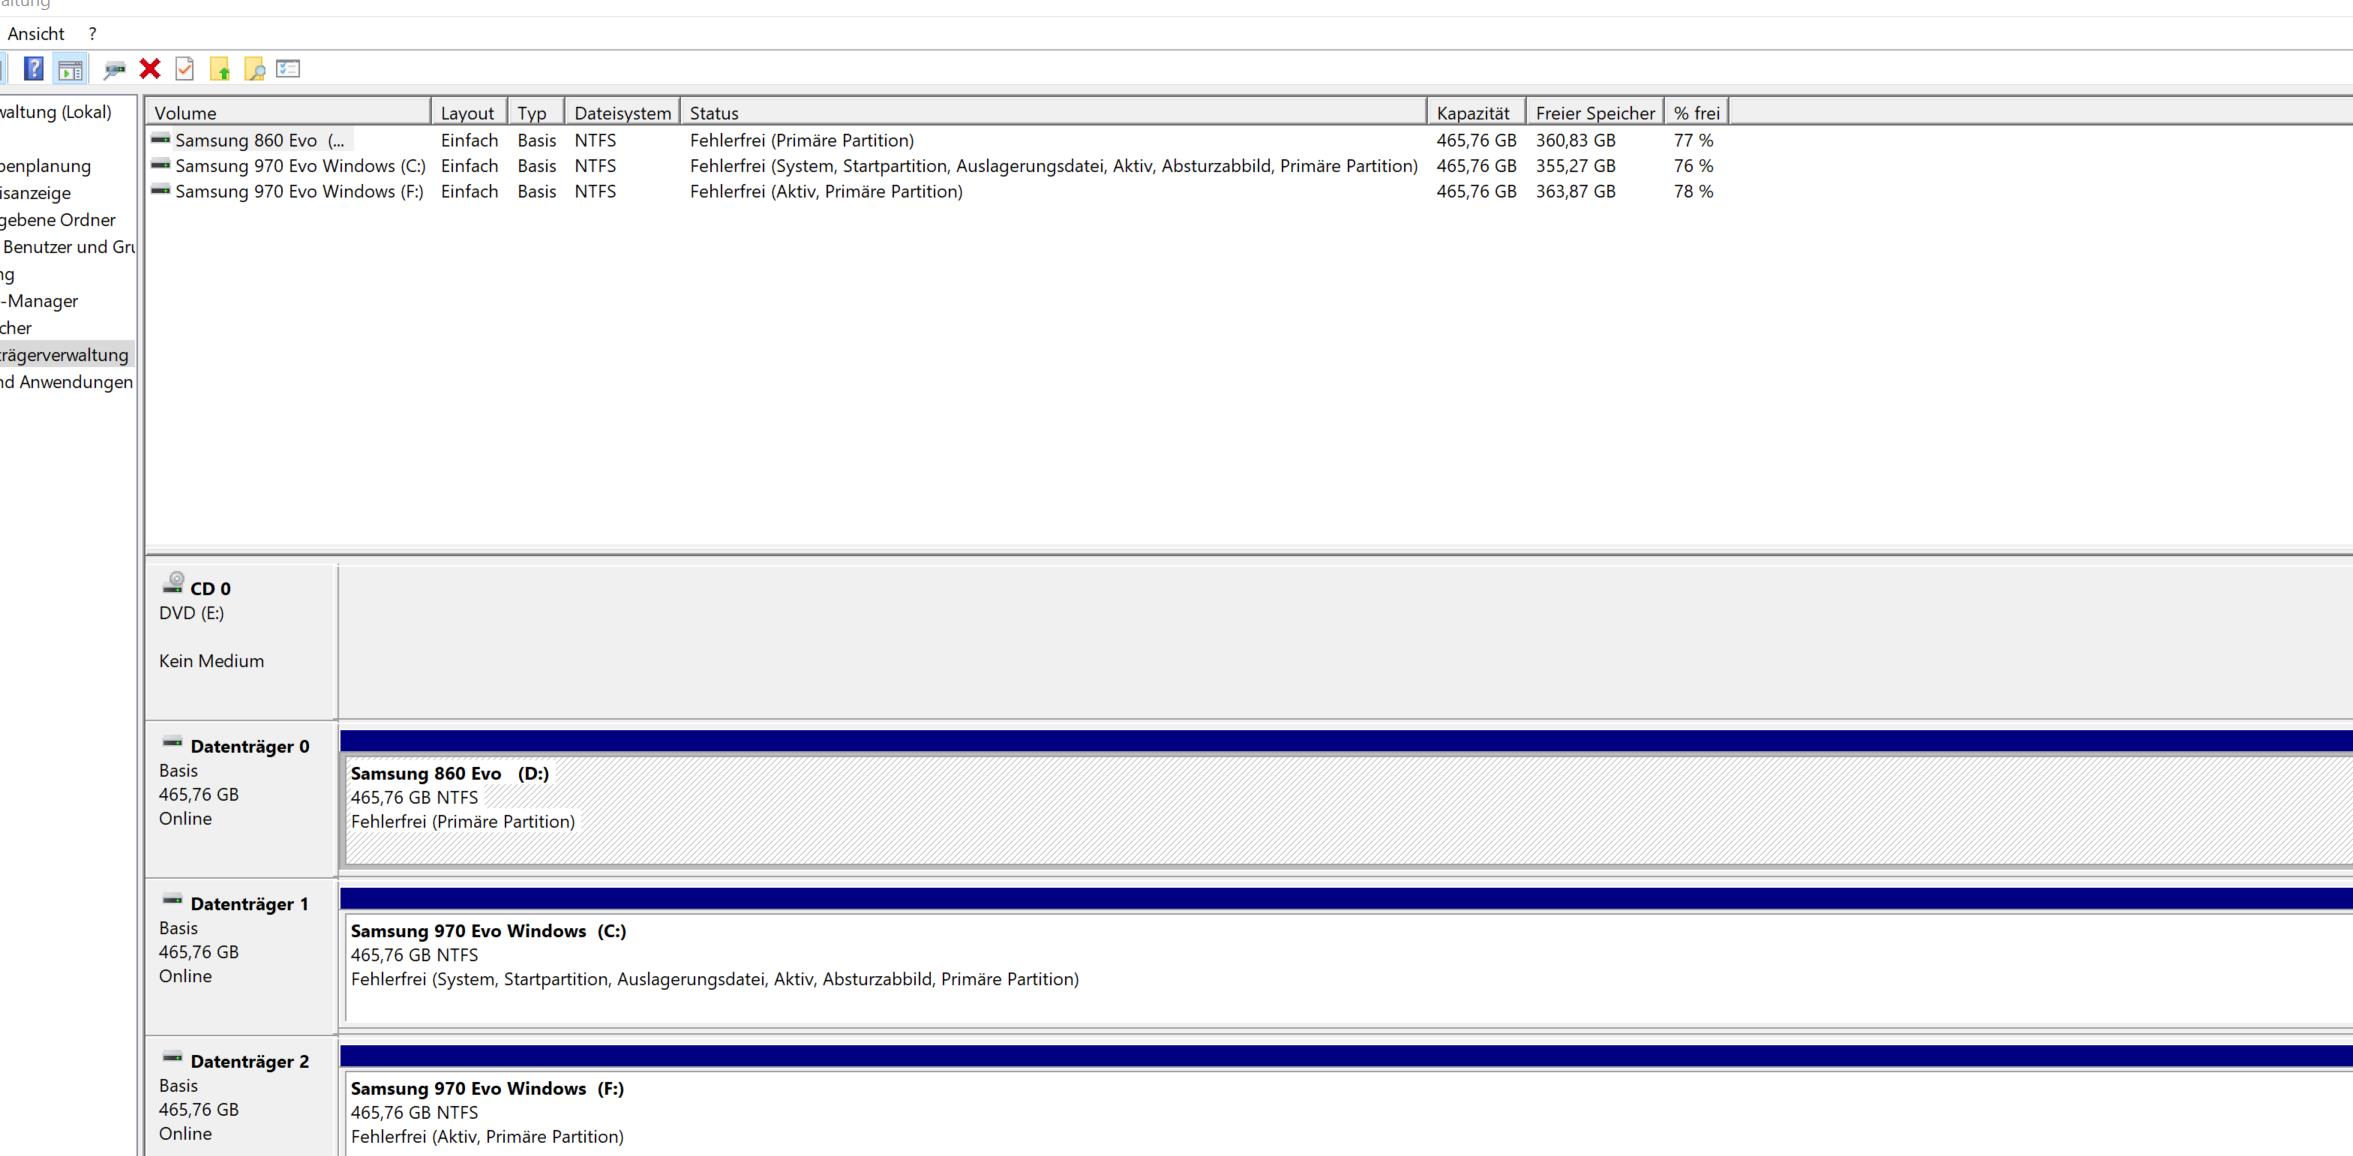Image resolution: width=2353 pixels, height=1156 pixels.
Task: Open the question mark help menu
Action: (92, 34)
